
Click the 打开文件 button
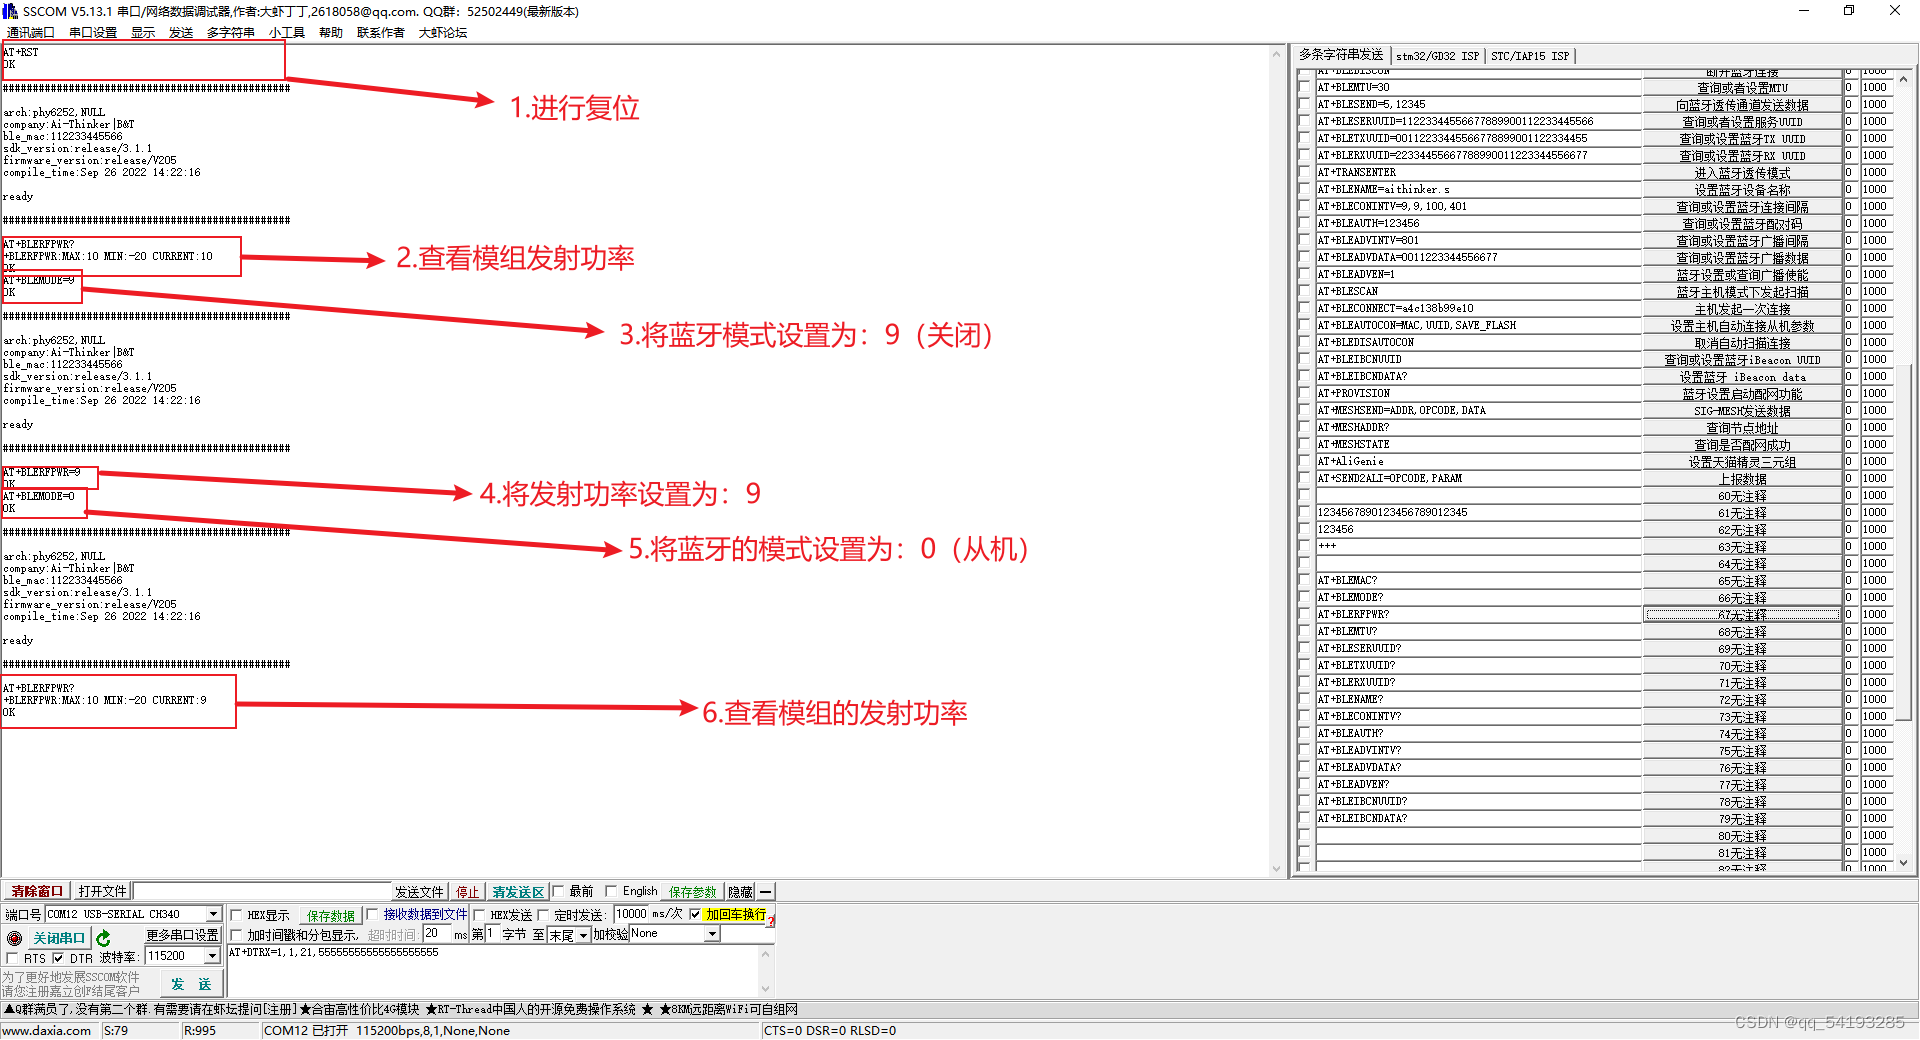102,891
